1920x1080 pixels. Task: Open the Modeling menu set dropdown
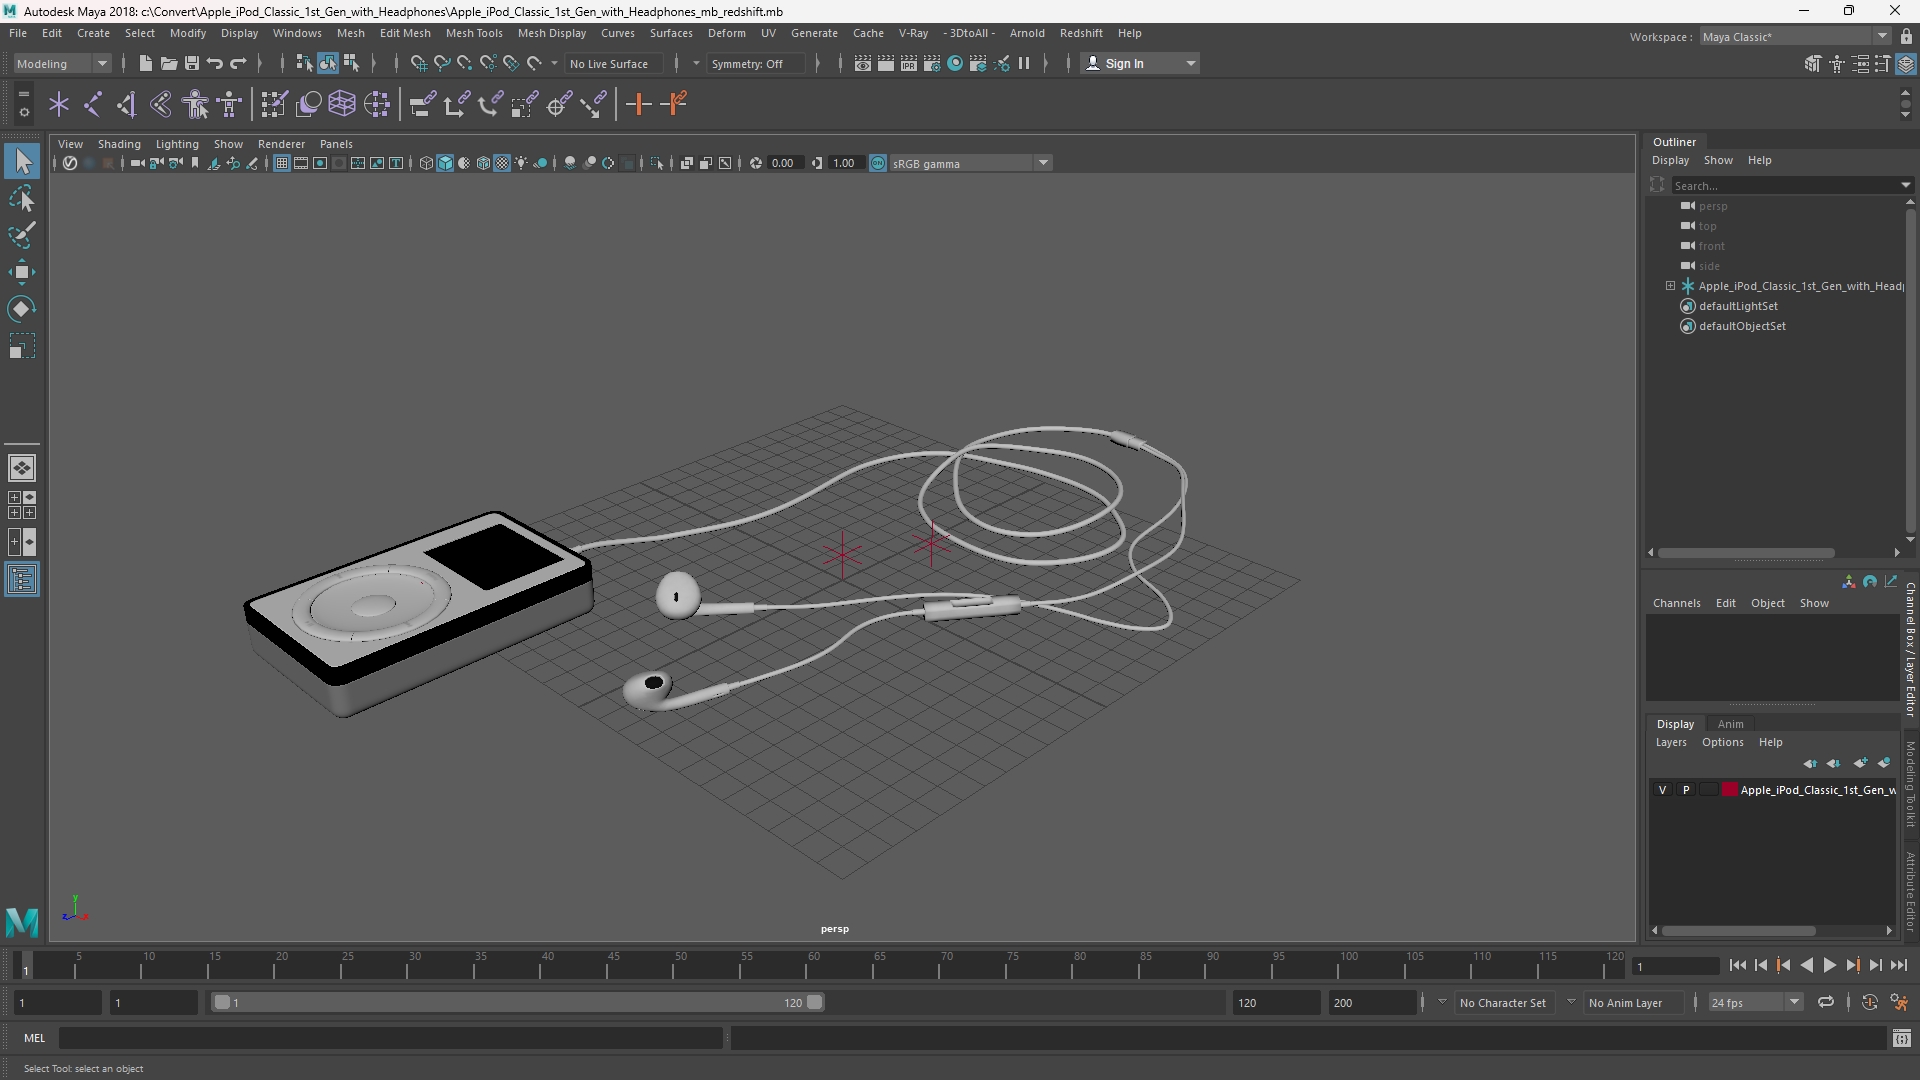point(62,63)
